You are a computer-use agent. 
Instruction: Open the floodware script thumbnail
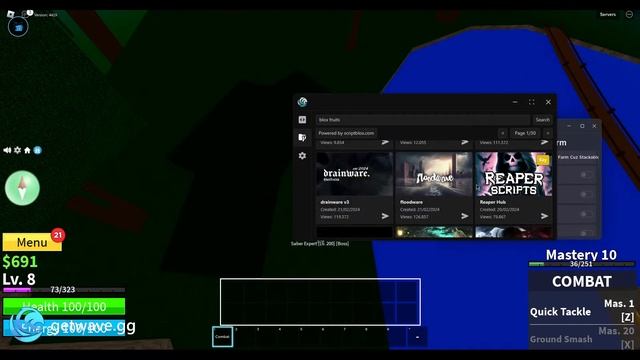point(434,174)
